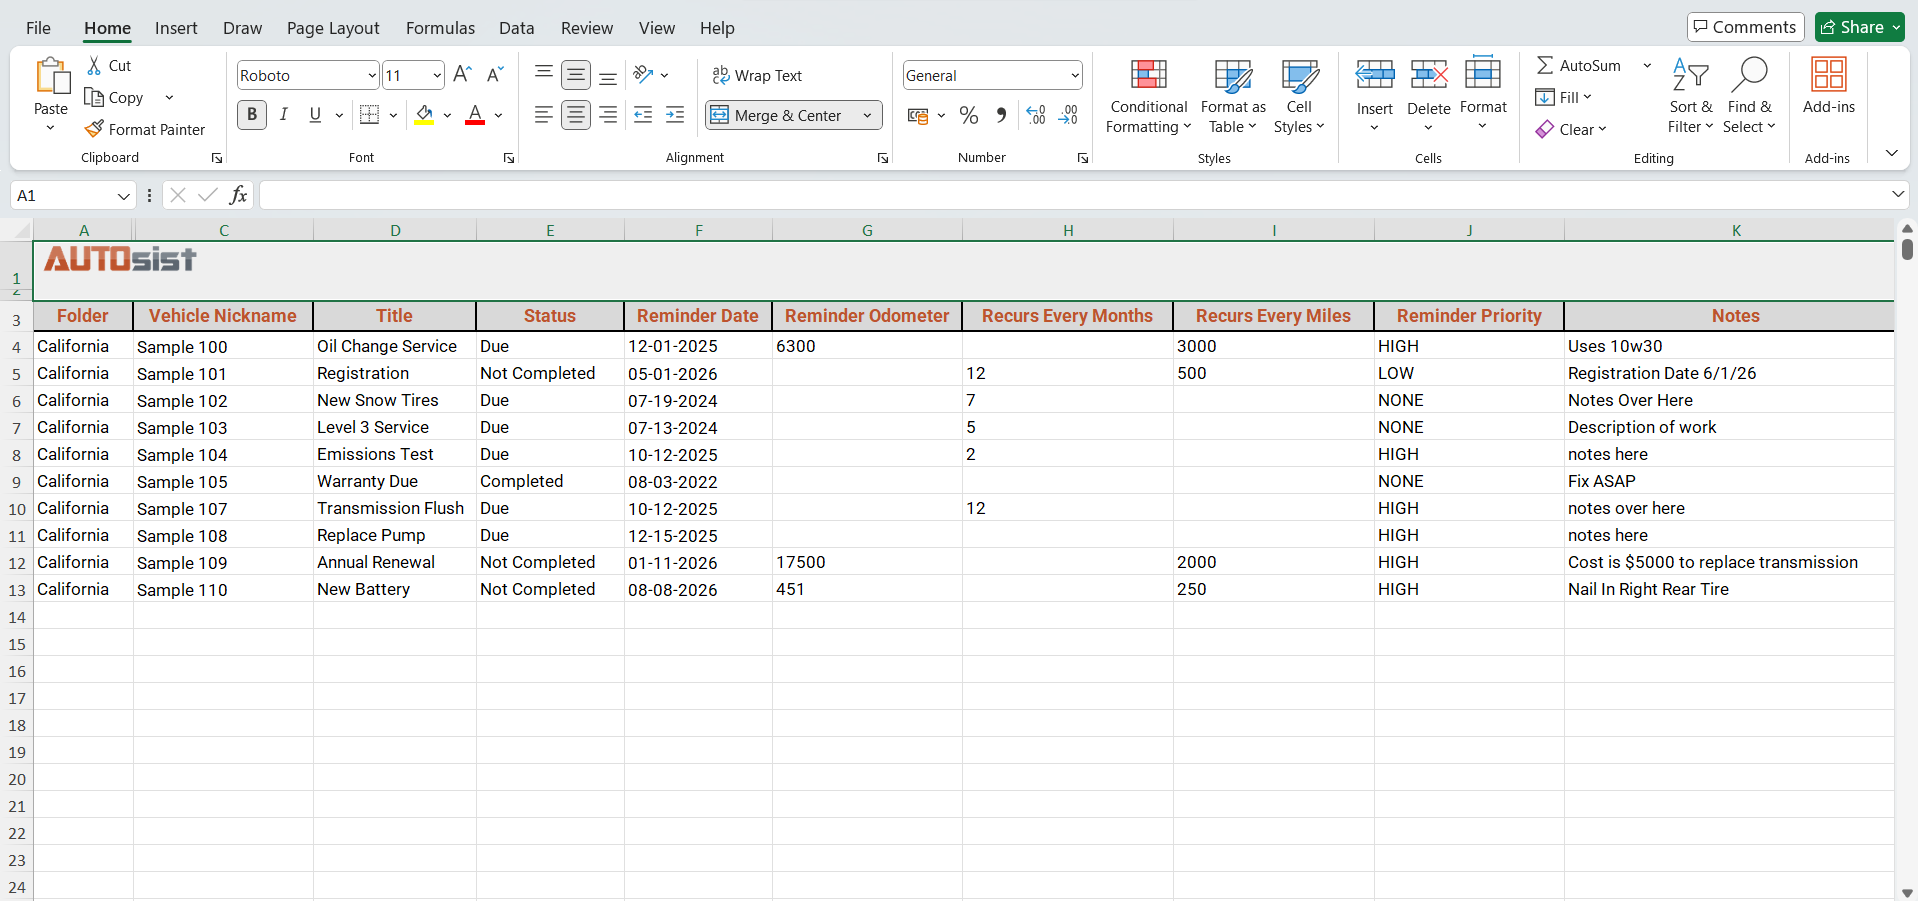This screenshot has width=1918, height=901.
Task: Expand the Merge & Center dropdown
Action: tap(866, 115)
